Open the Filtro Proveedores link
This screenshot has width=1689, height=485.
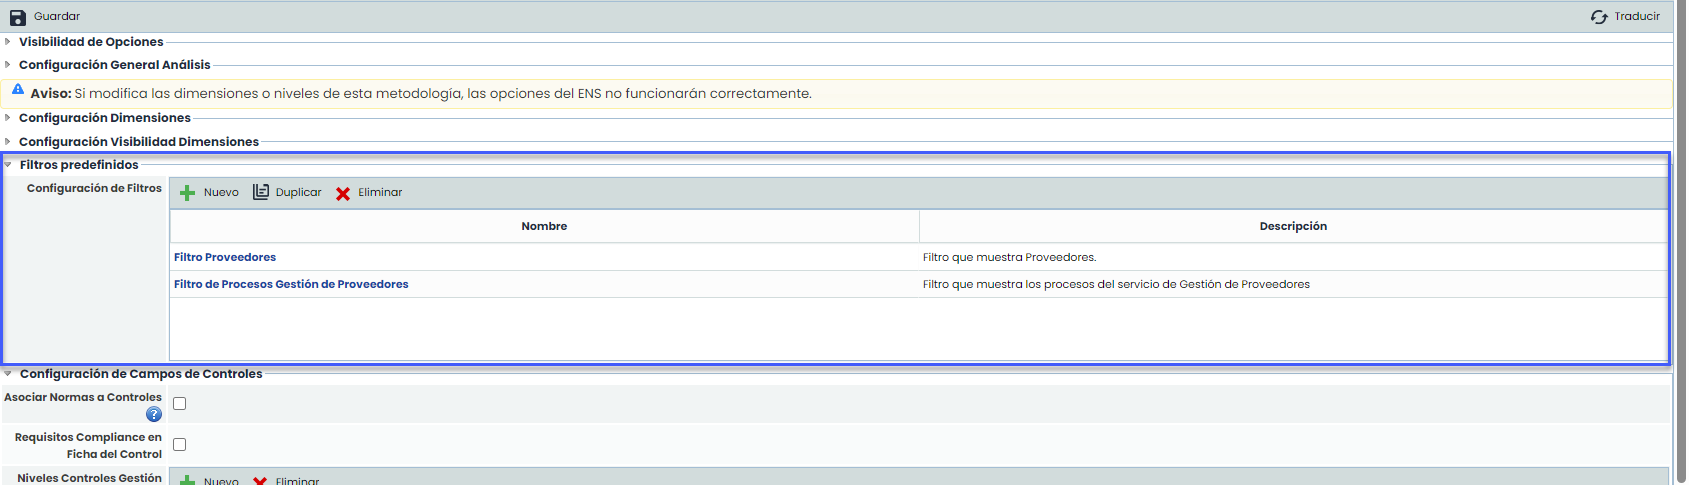coord(225,257)
